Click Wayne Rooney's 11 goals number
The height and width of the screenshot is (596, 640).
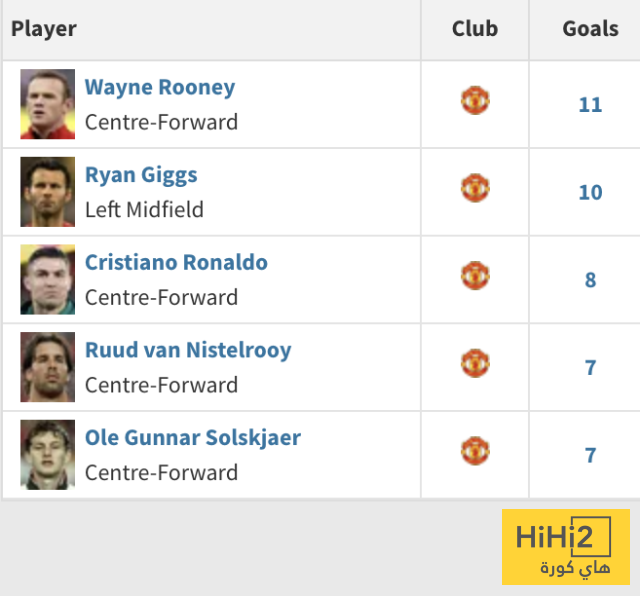coord(590,105)
